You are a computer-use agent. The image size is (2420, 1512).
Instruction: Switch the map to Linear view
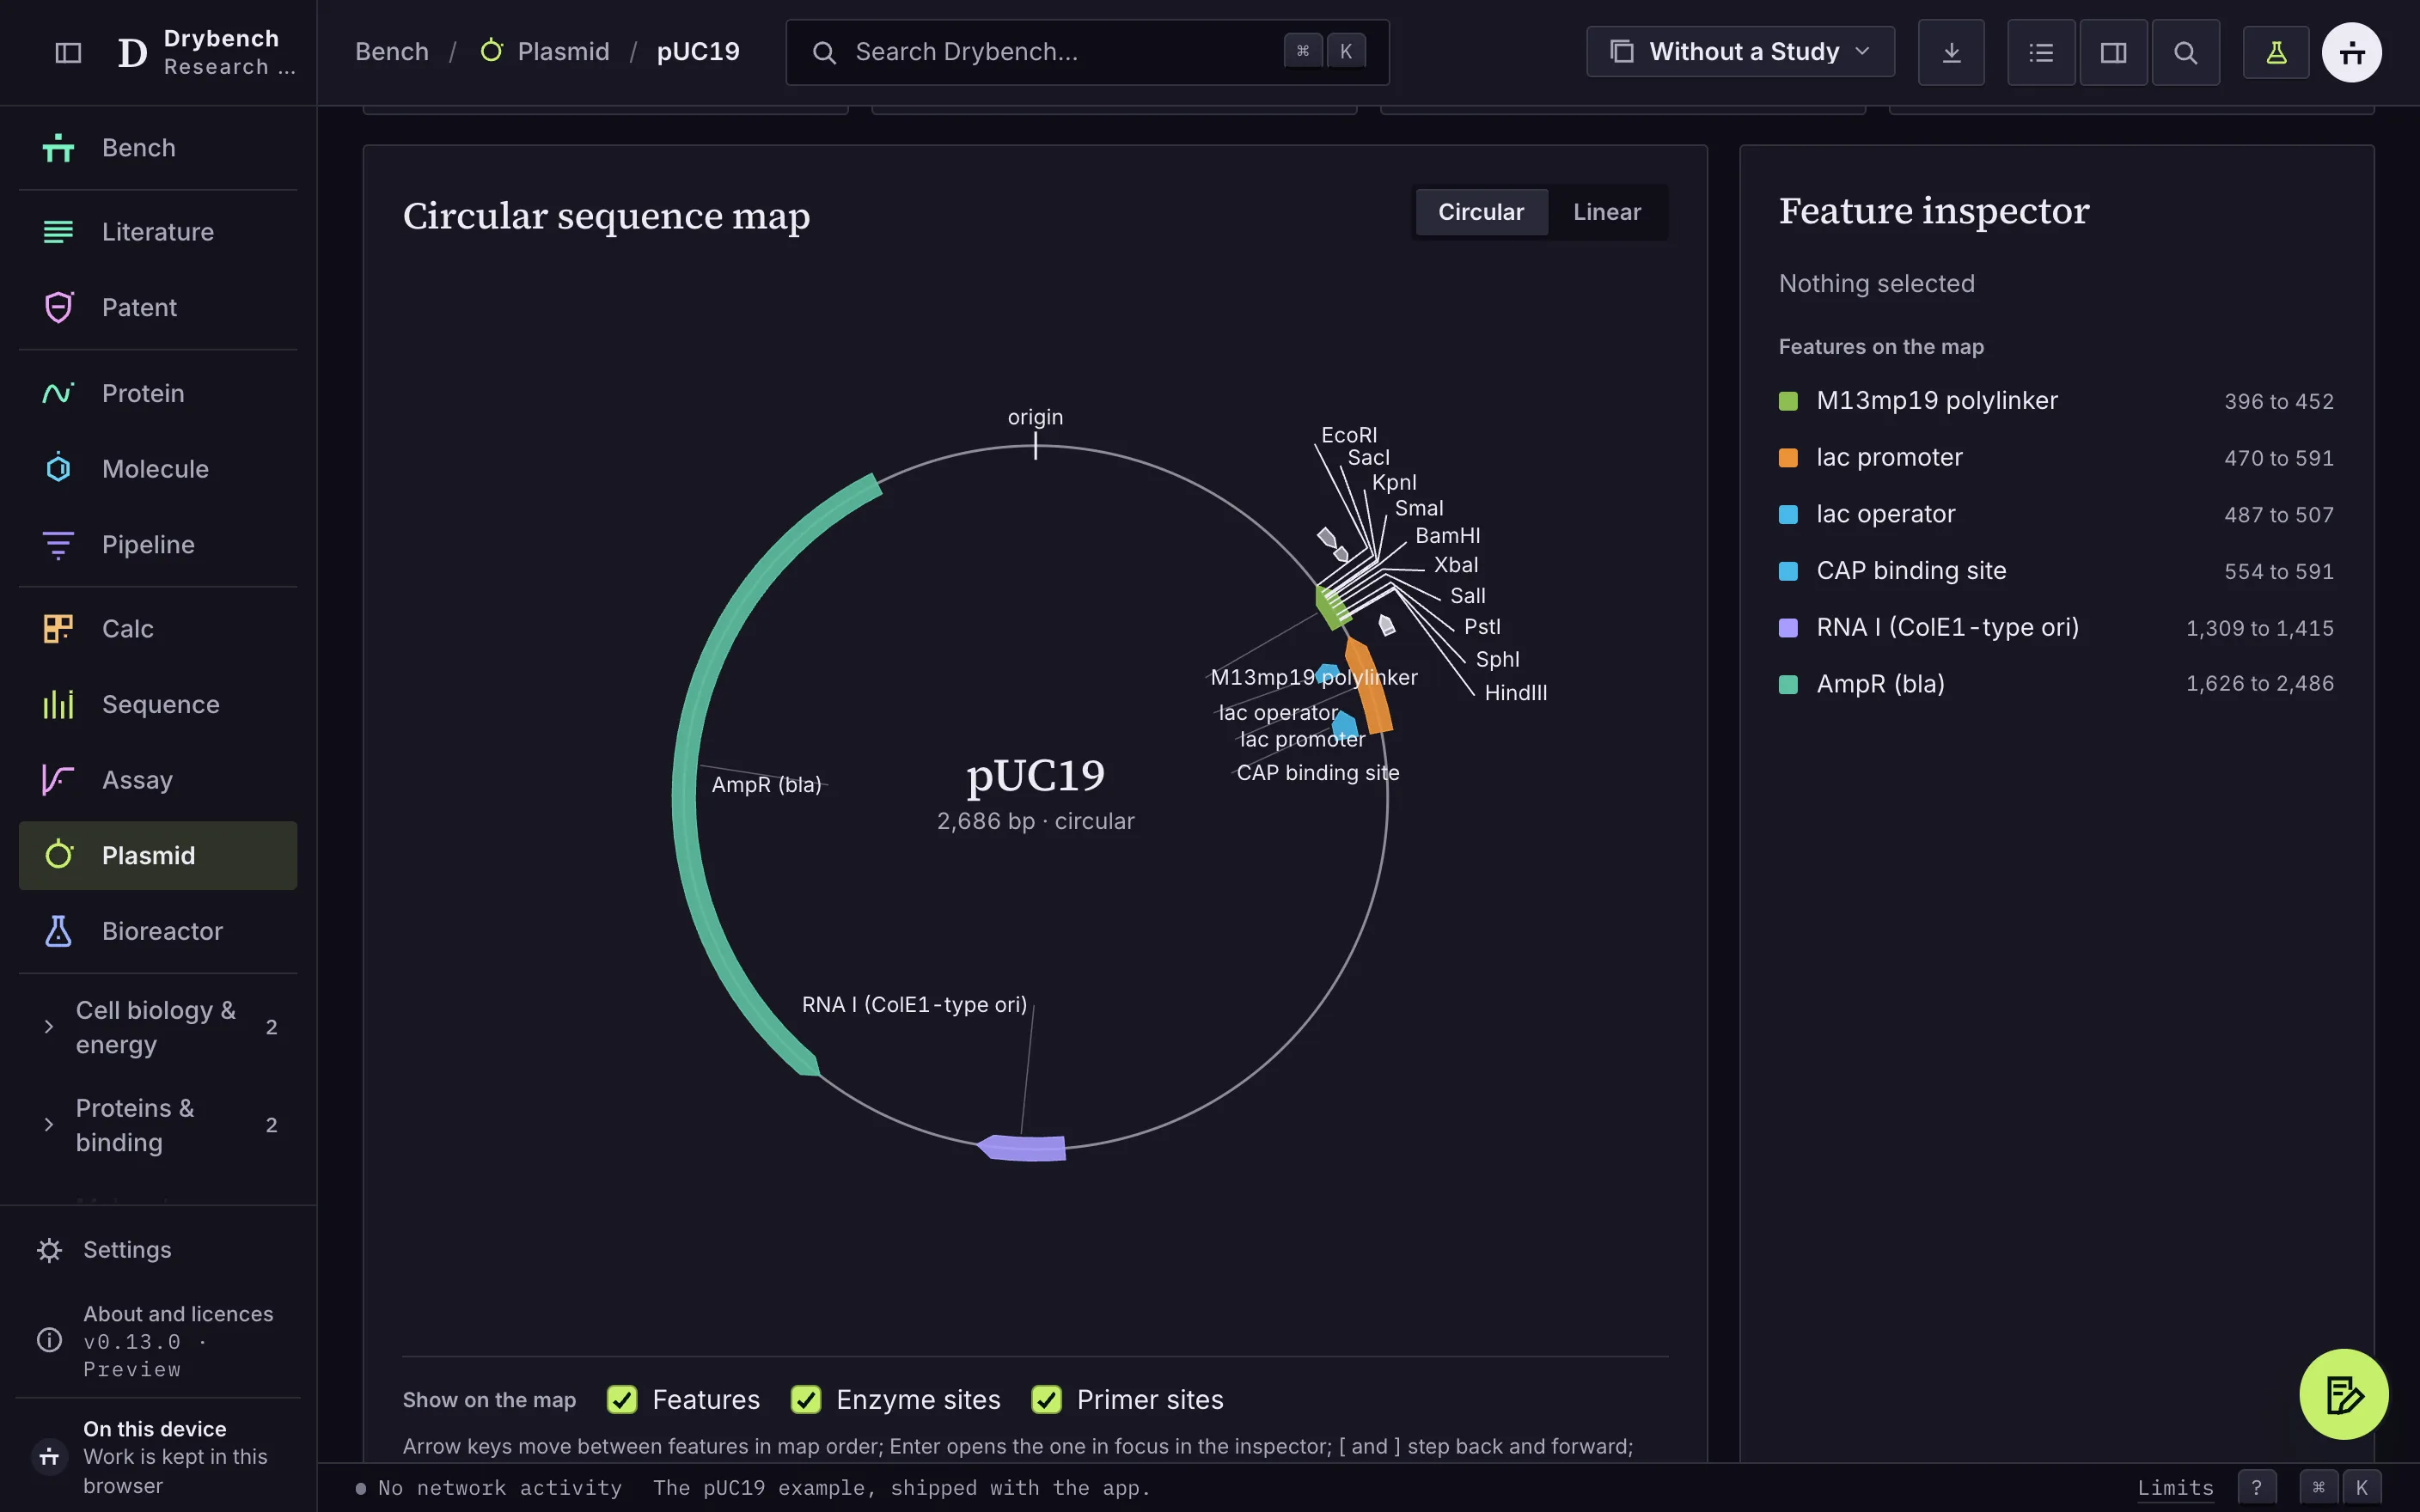click(1607, 212)
